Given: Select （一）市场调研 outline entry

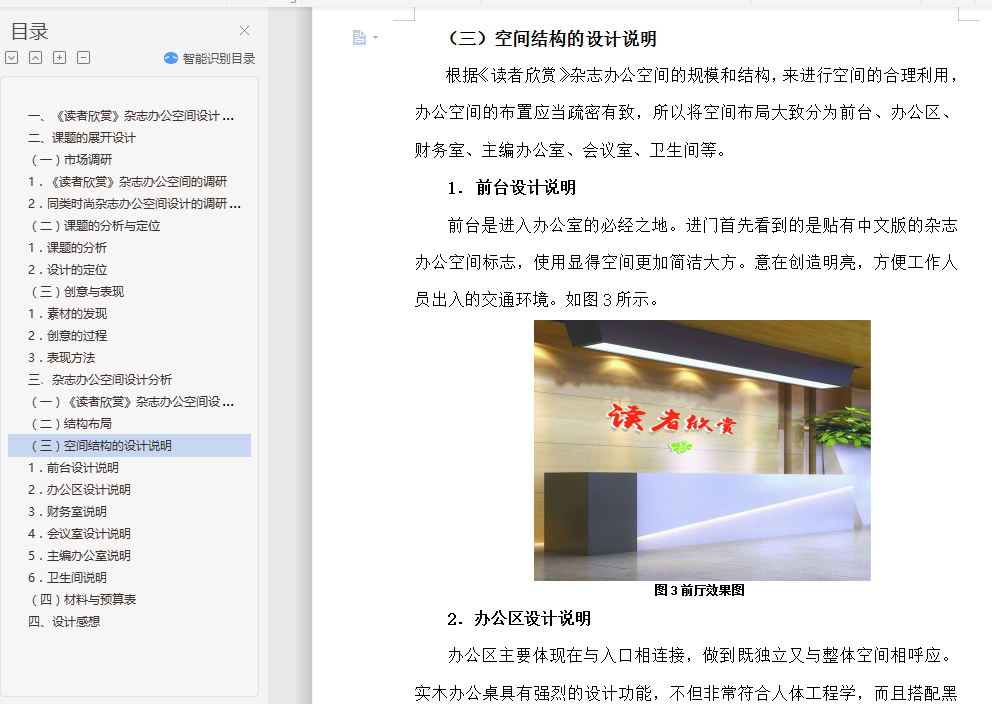Looking at the screenshot, I should coord(71,160).
